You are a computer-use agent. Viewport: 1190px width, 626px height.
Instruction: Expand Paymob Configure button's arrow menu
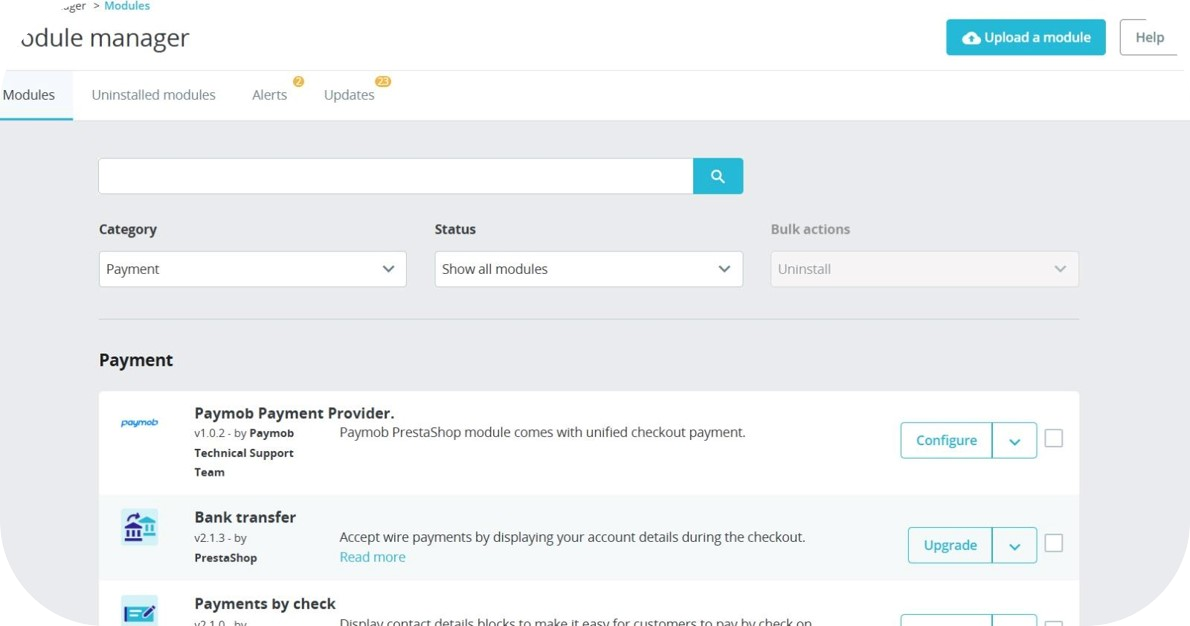tap(1014, 441)
